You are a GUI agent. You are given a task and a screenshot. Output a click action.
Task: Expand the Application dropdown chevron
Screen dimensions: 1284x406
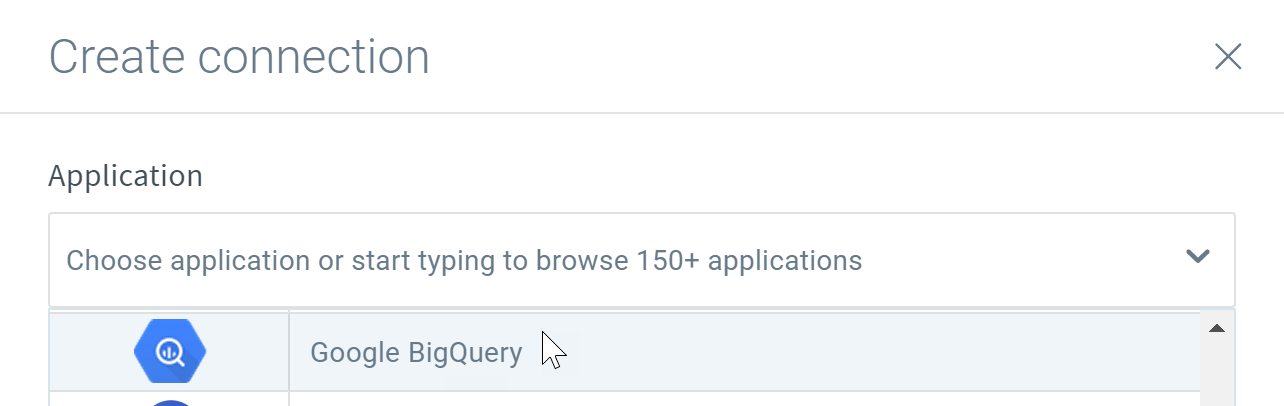click(1198, 257)
